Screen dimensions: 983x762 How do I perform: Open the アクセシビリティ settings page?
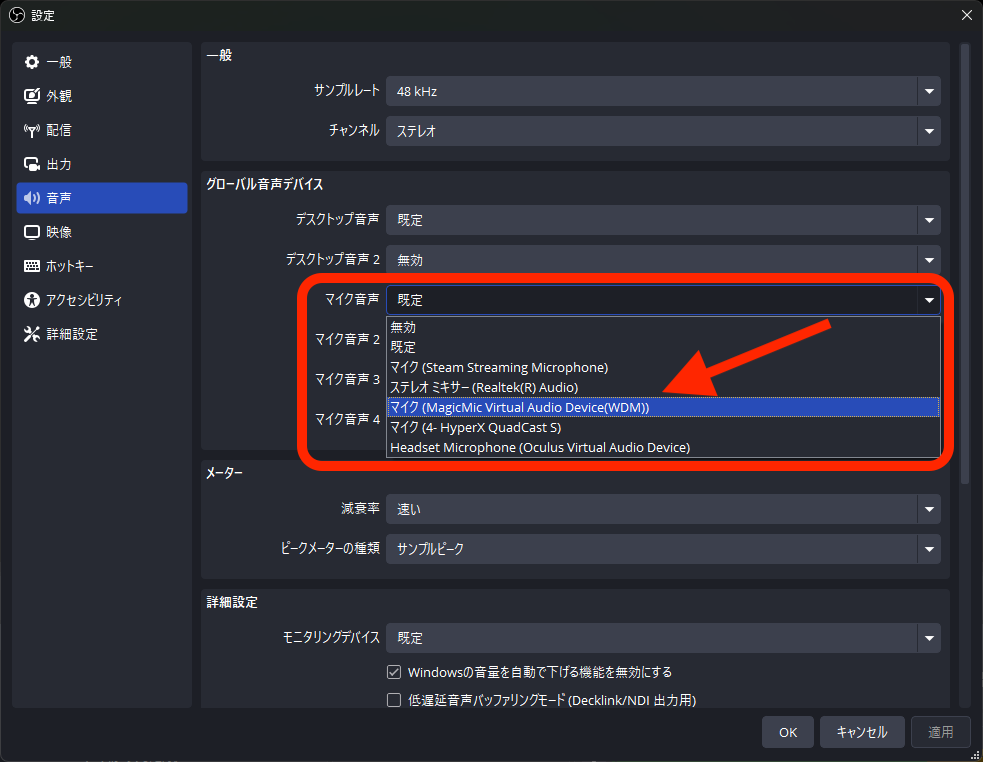coord(102,300)
